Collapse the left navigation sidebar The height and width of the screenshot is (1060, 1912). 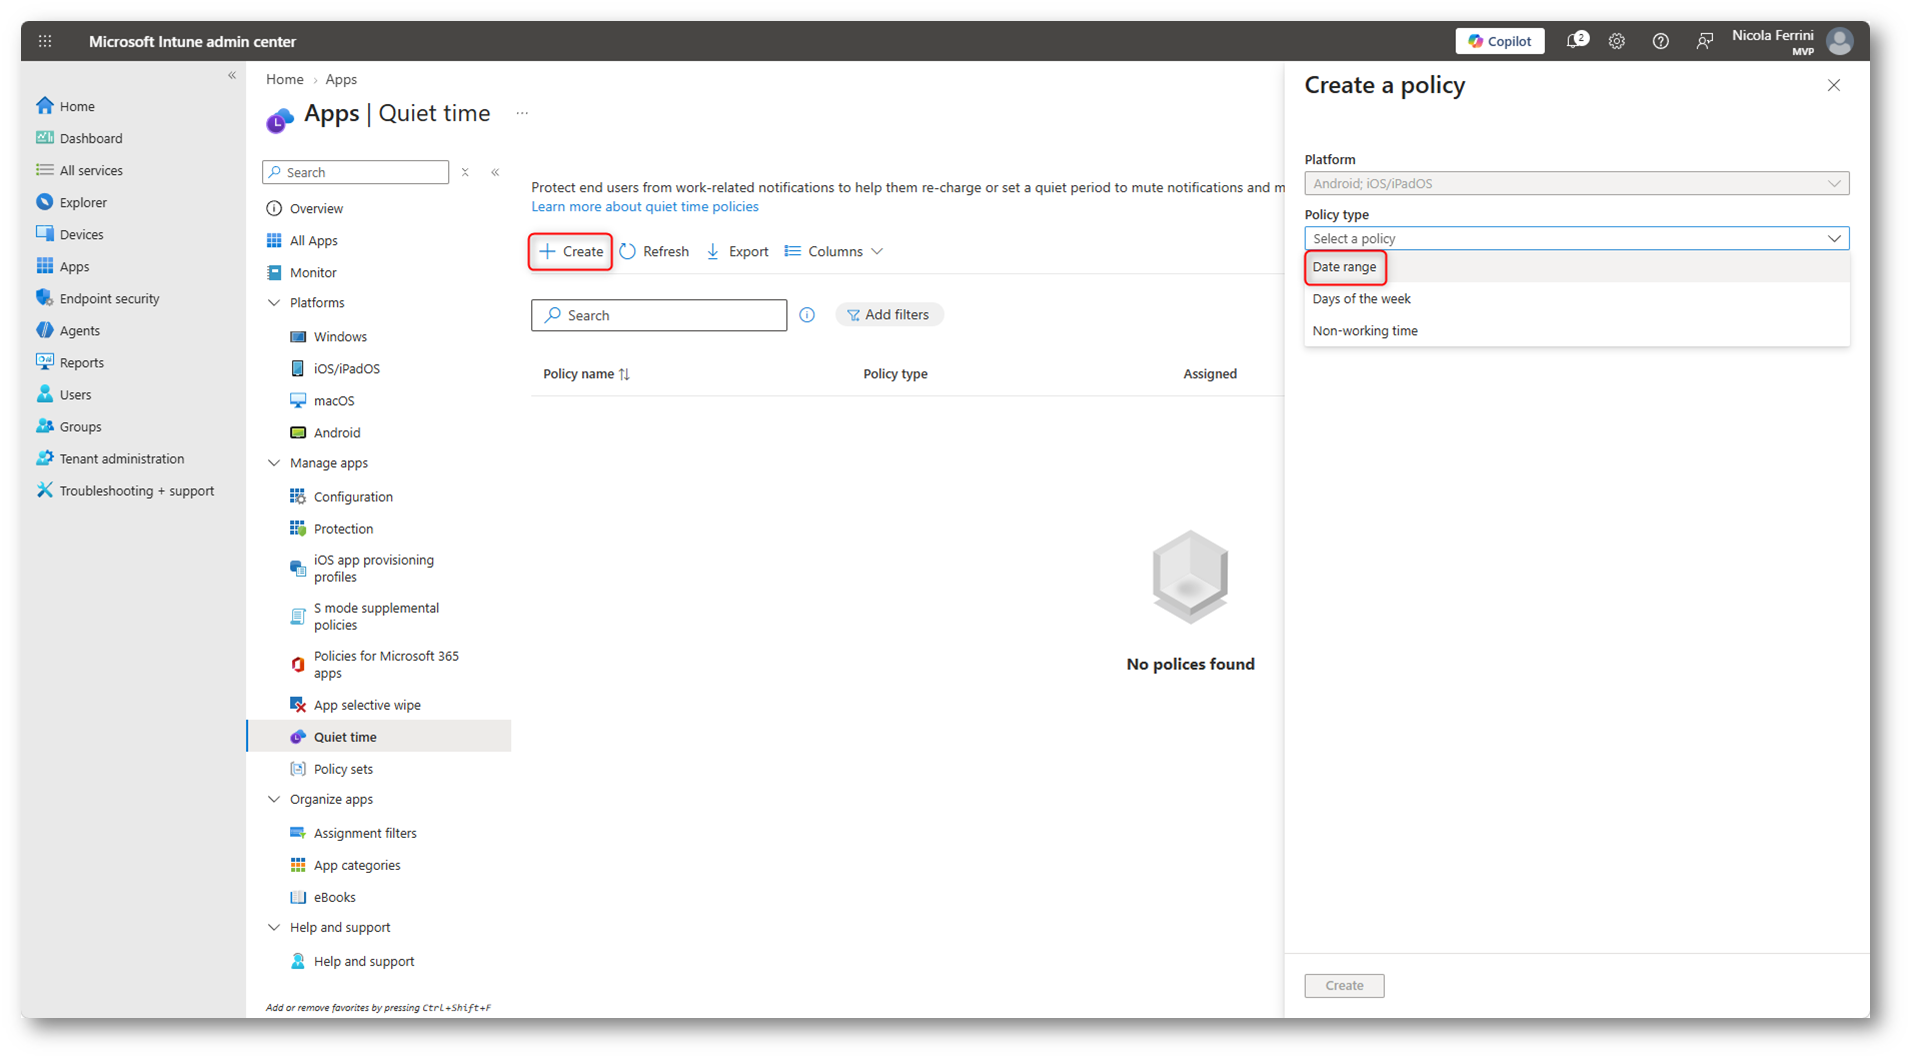coord(232,75)
